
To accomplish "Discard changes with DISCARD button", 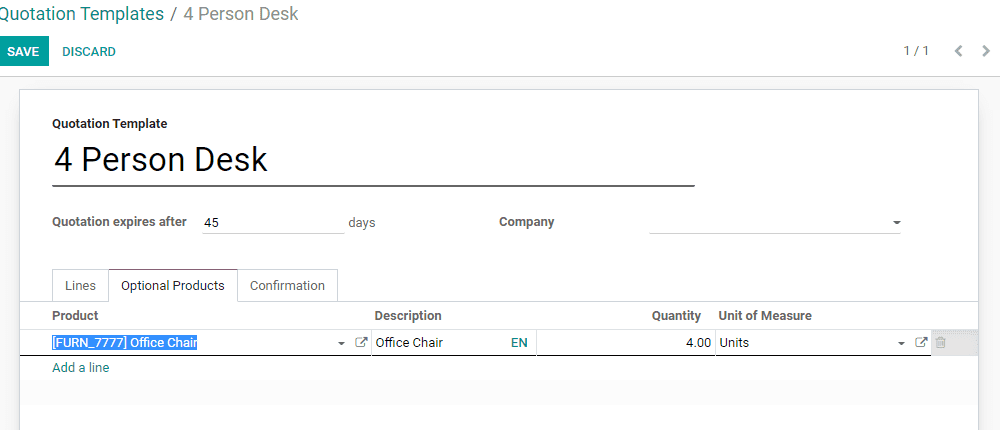I will click(89, 52).
